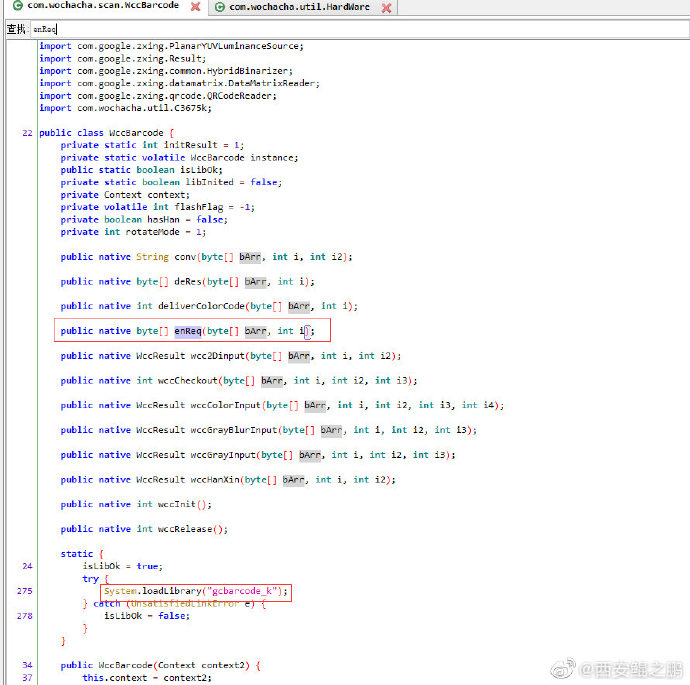The height and width of the screenshot is (685, 690).
Task: Click the flashFlag field declaration
Action: coord(158,207)
